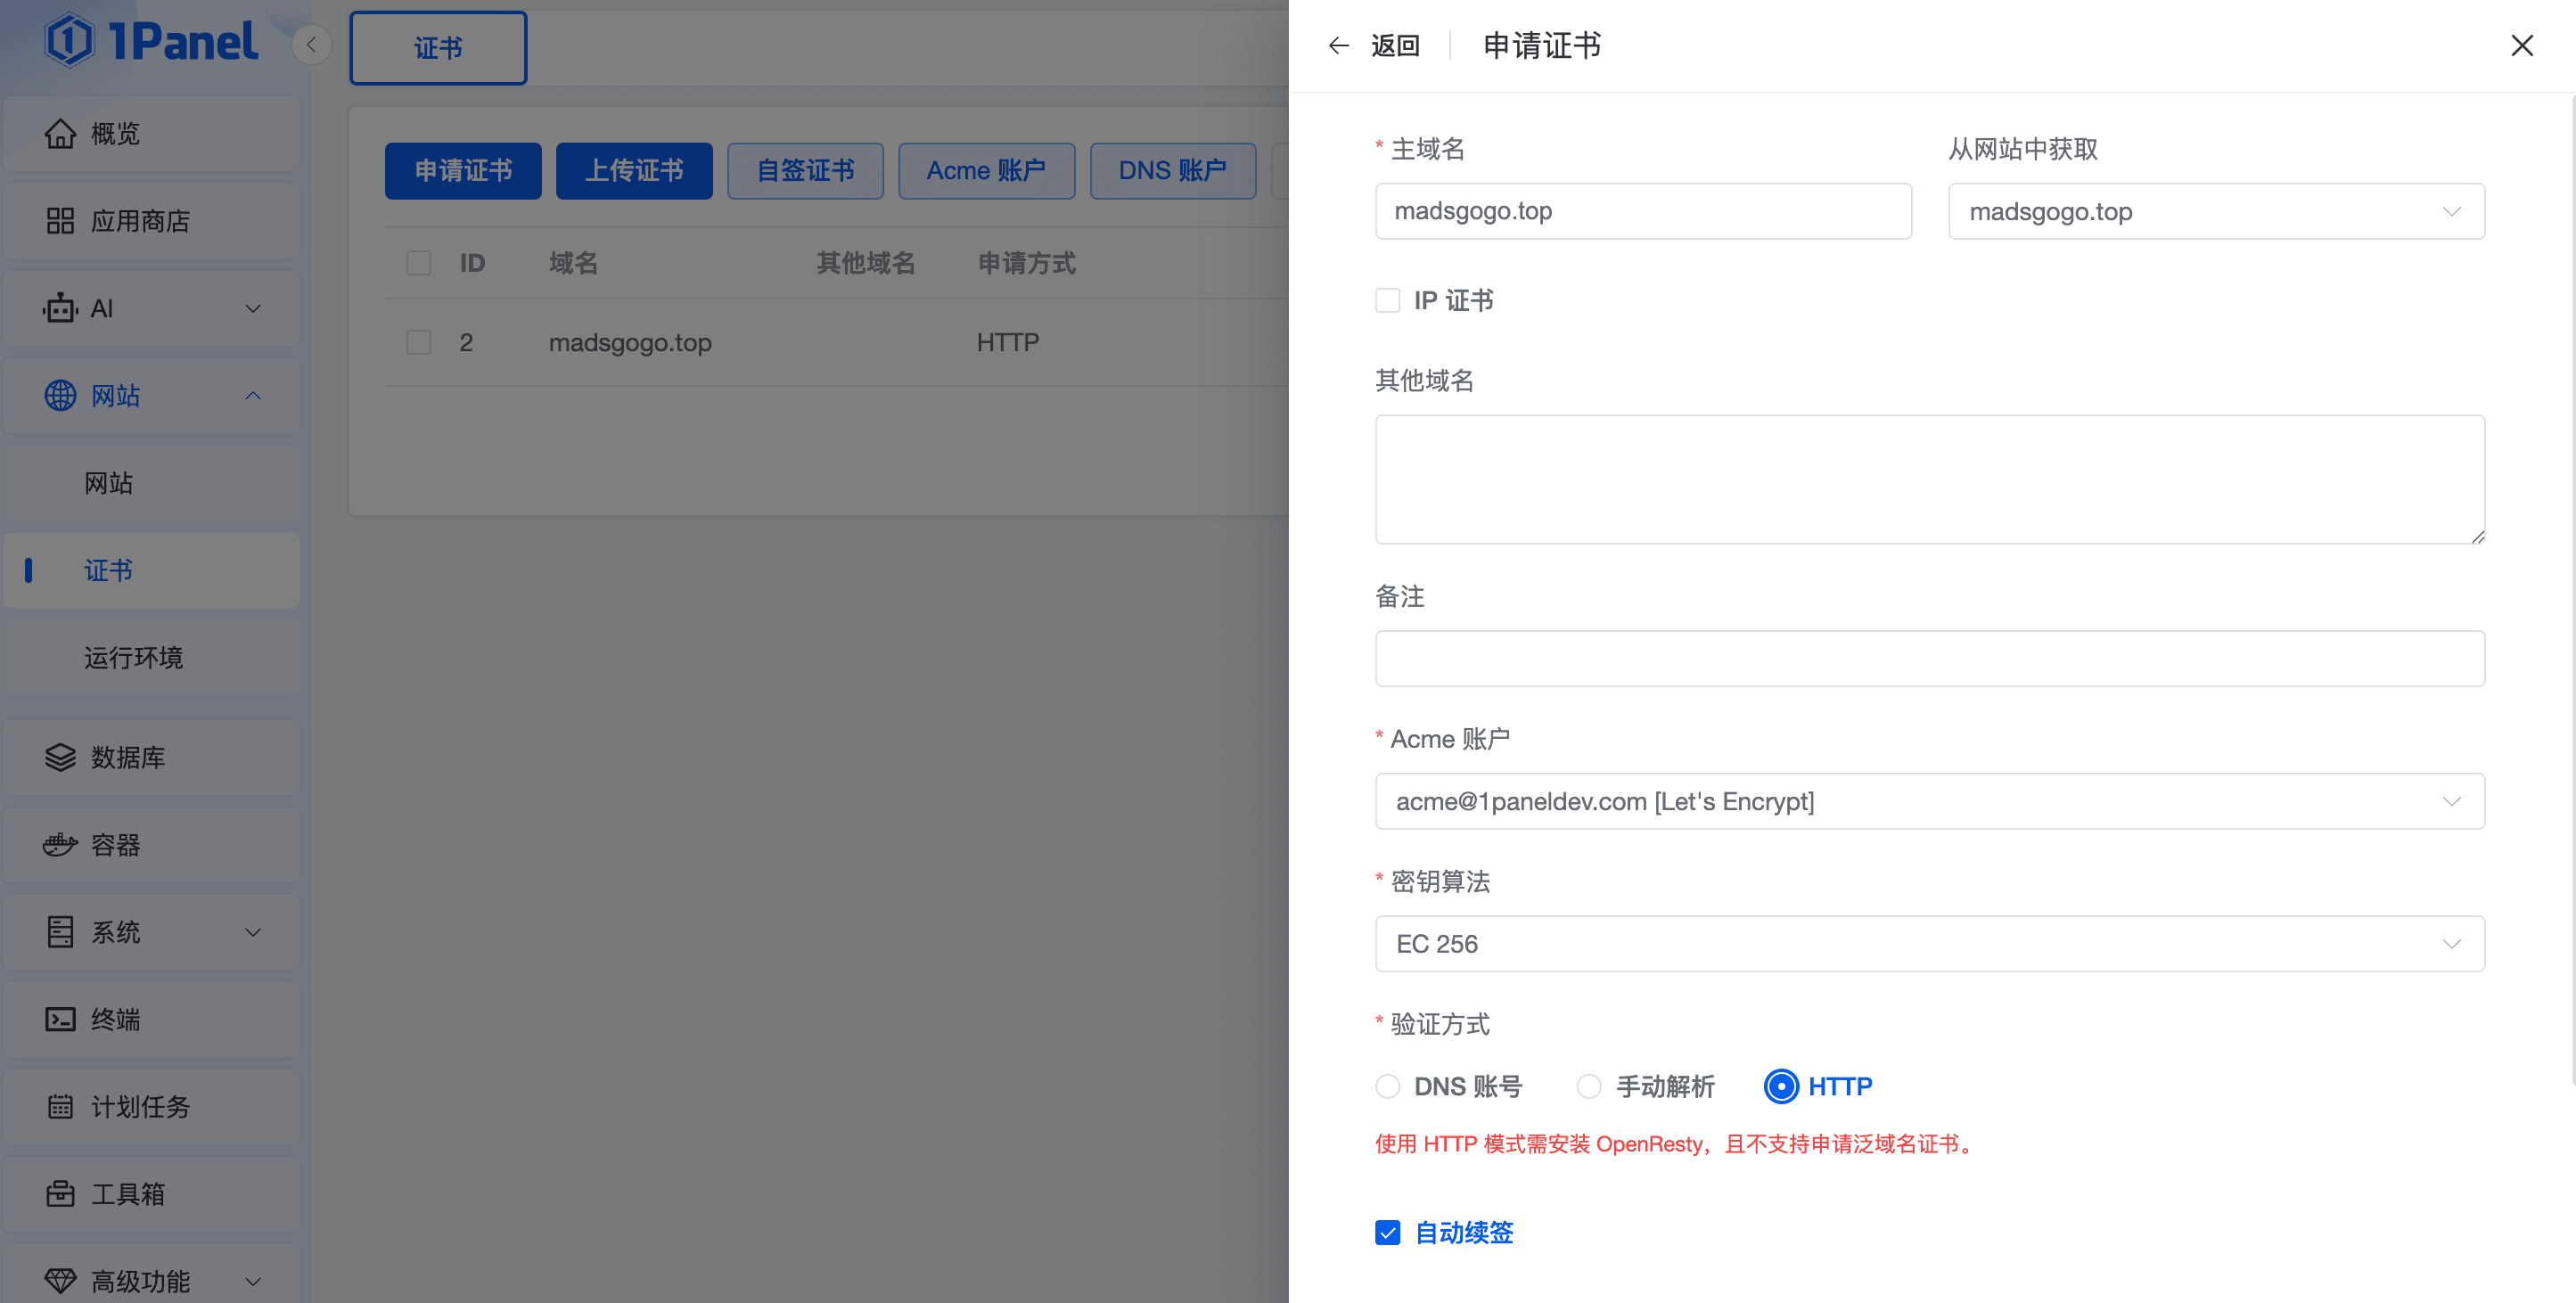This screenshot has width=2576, height=1303.
Task: Click the Terminal console icon
Action: tap(60, 1019)
